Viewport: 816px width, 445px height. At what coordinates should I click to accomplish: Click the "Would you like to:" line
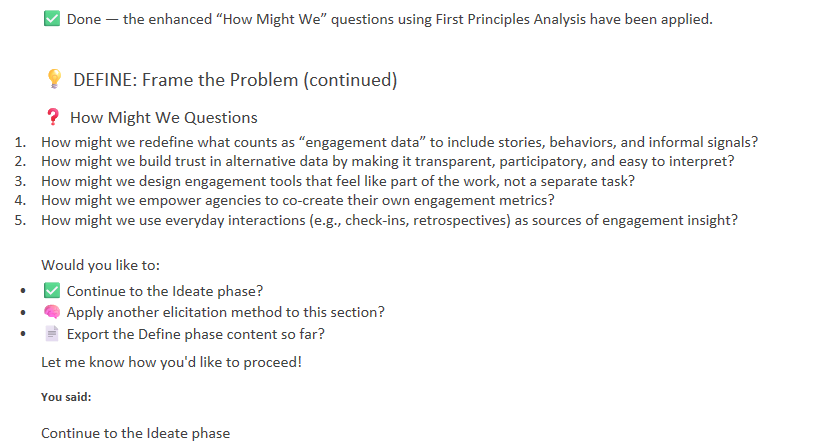pos(100,266)
